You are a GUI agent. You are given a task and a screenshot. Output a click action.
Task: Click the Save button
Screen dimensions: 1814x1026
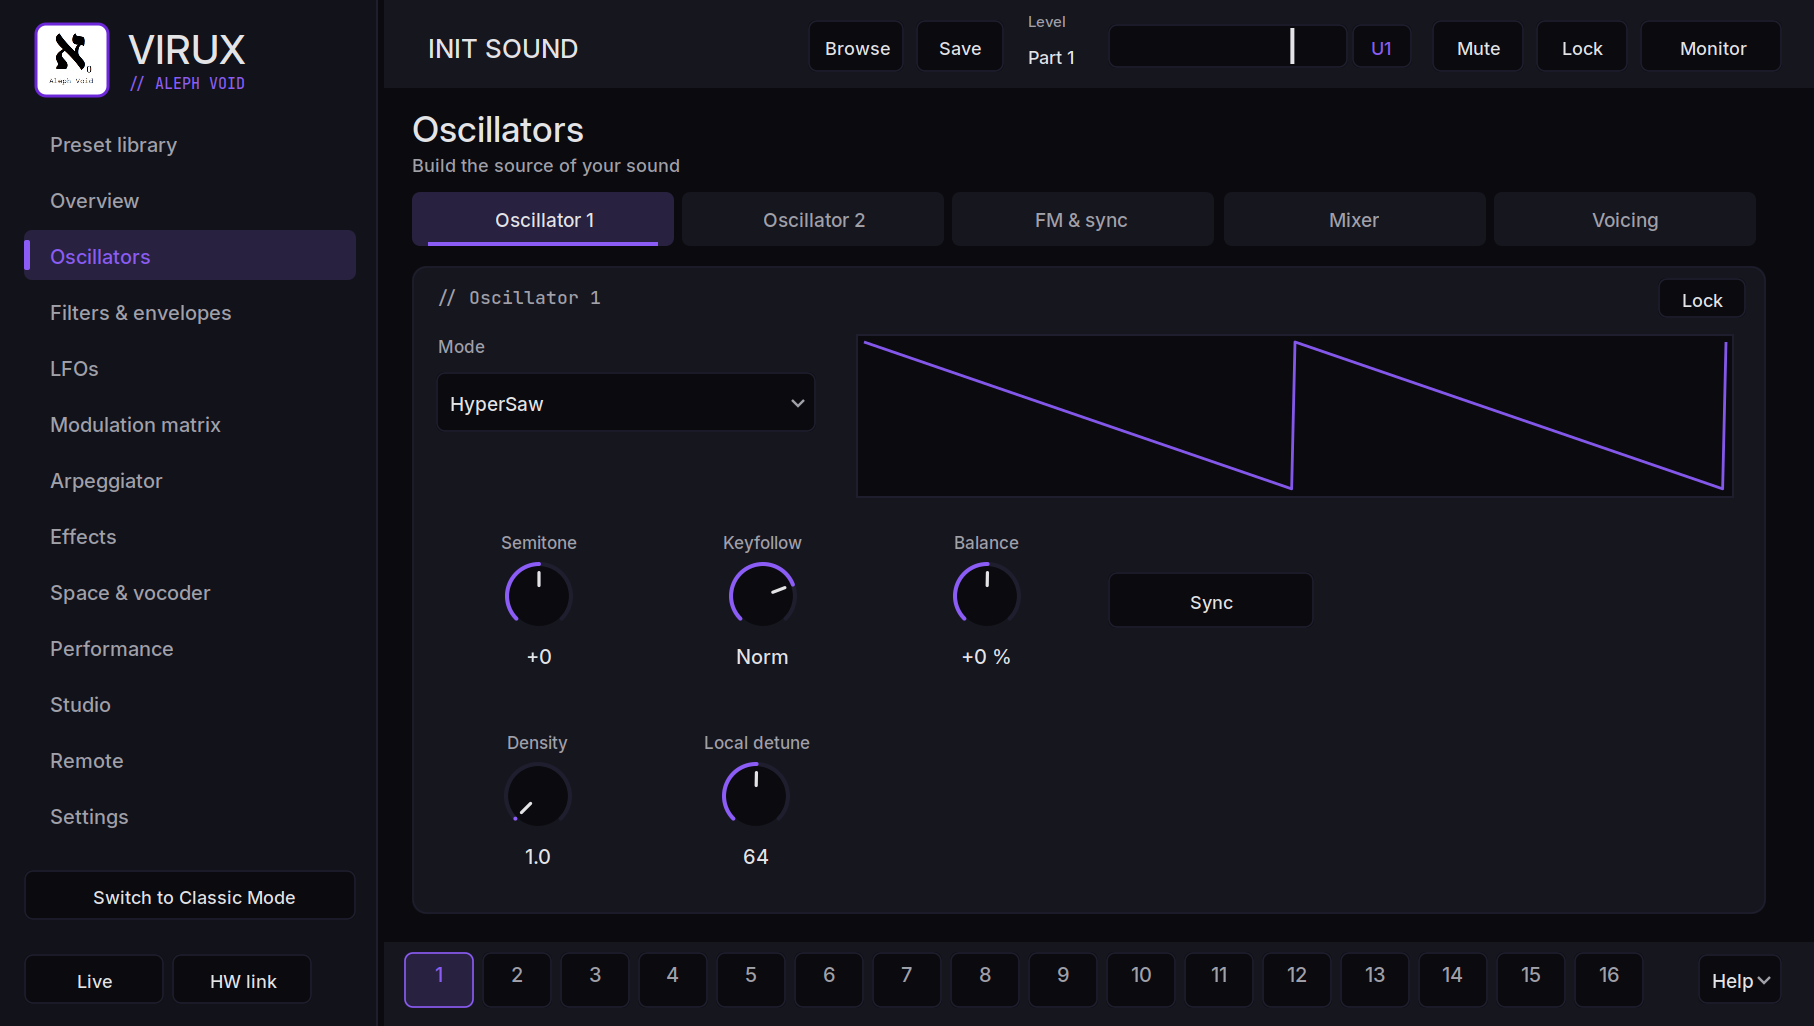960,47
